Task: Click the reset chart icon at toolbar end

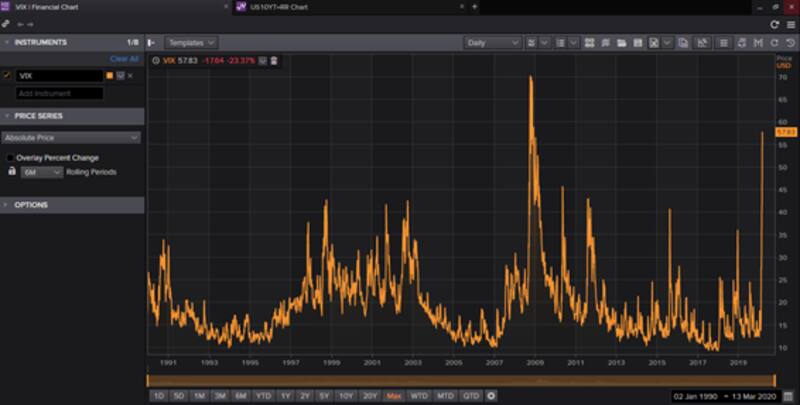Action: point(790,43)
